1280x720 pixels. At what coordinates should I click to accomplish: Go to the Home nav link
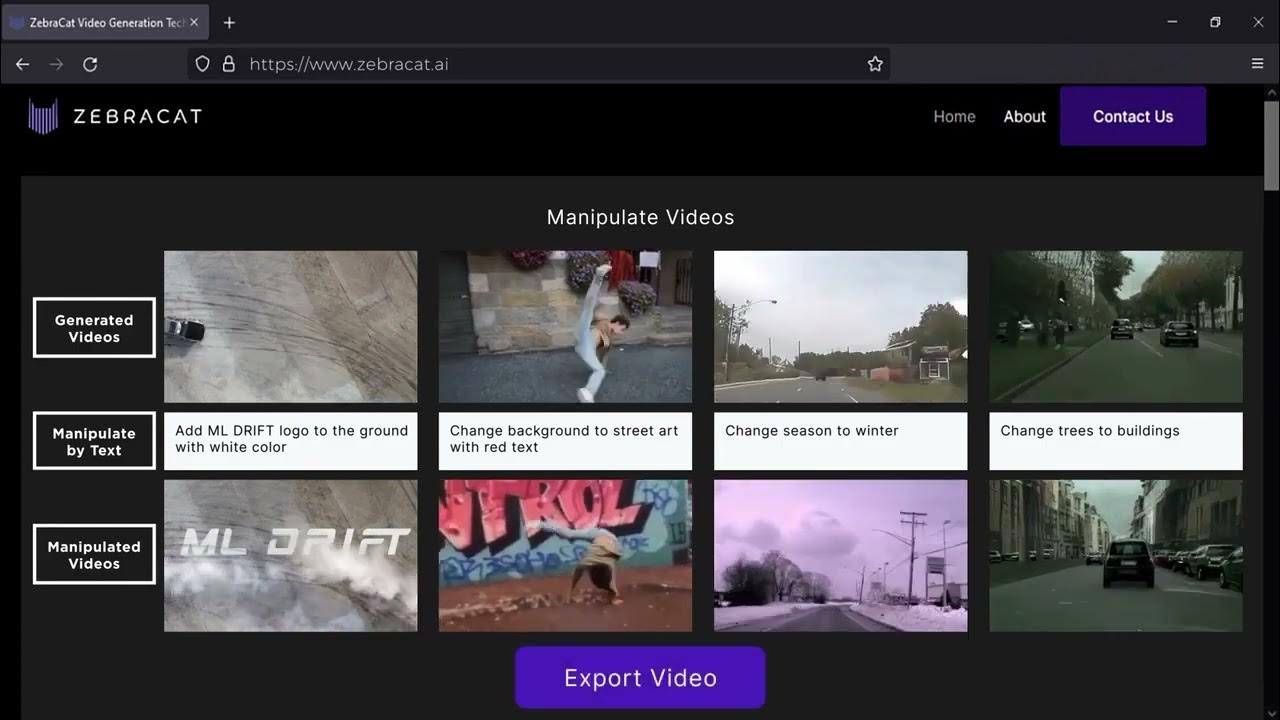954,117
